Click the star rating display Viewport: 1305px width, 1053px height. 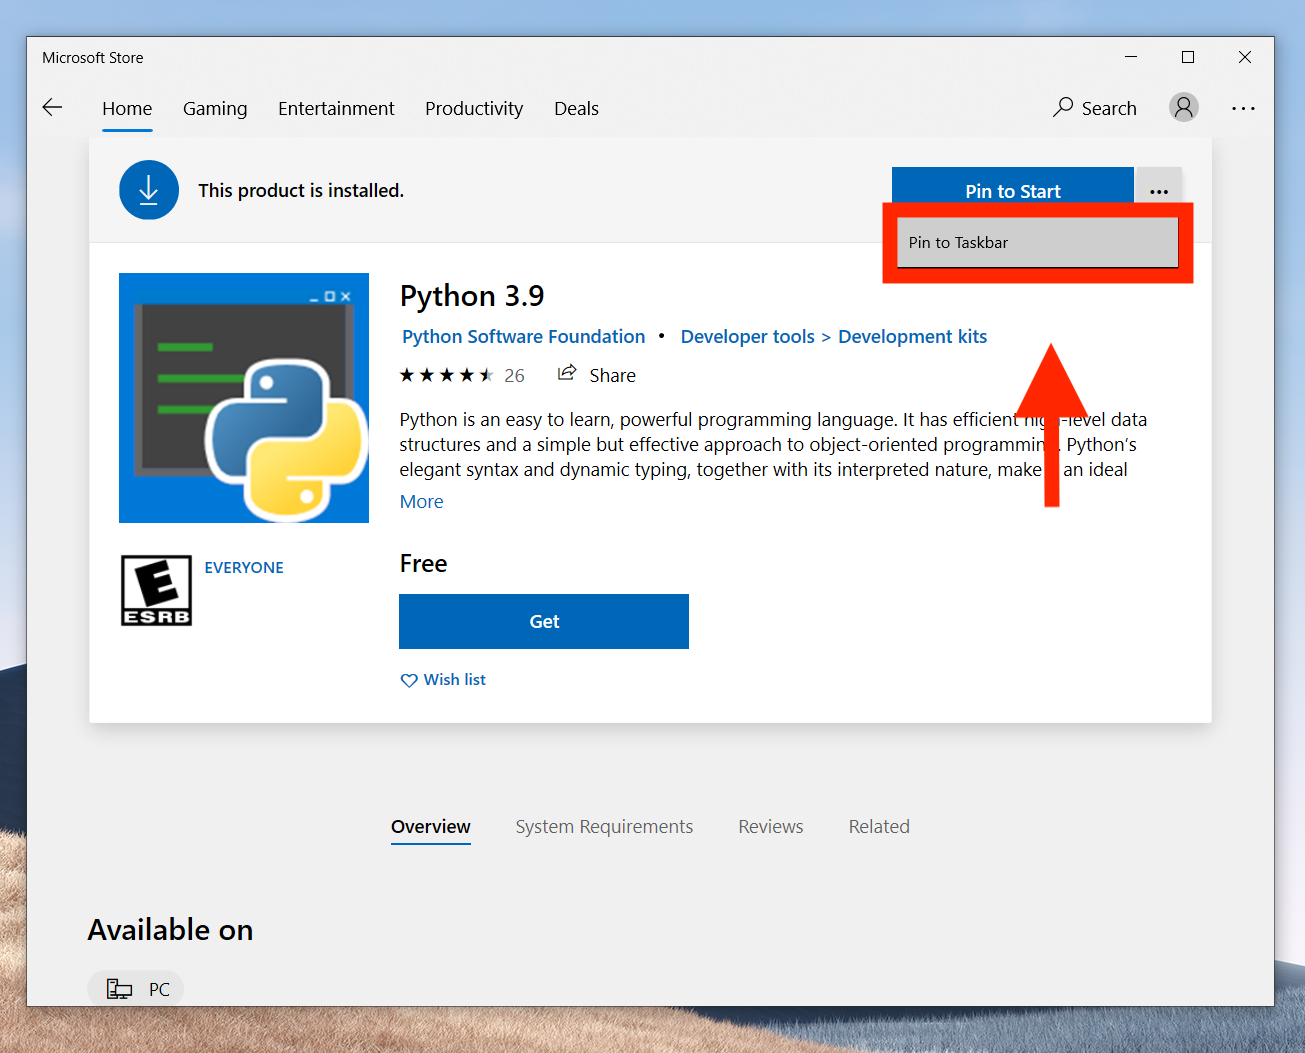[447, 375]
